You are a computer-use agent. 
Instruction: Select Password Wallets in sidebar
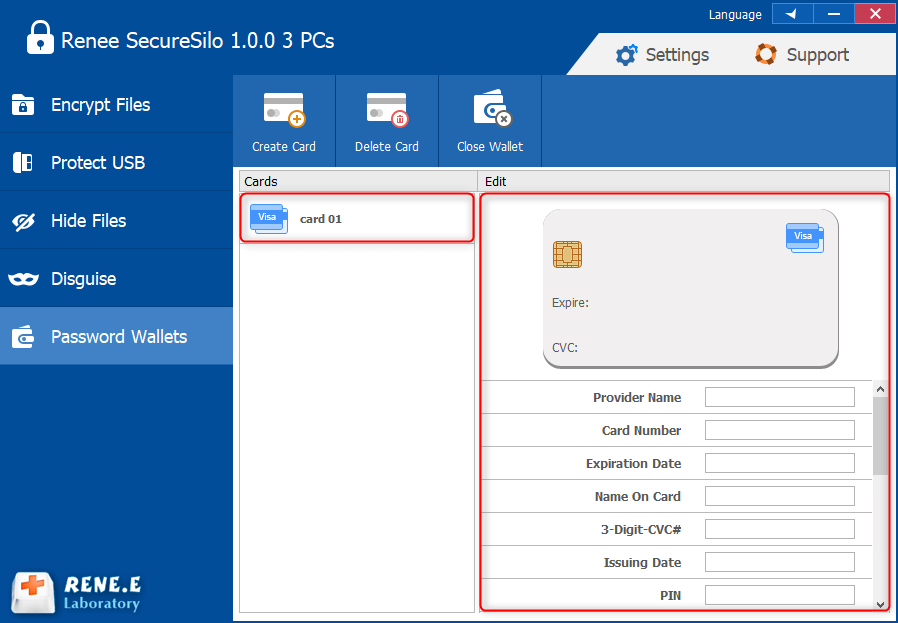coord(118,337)
